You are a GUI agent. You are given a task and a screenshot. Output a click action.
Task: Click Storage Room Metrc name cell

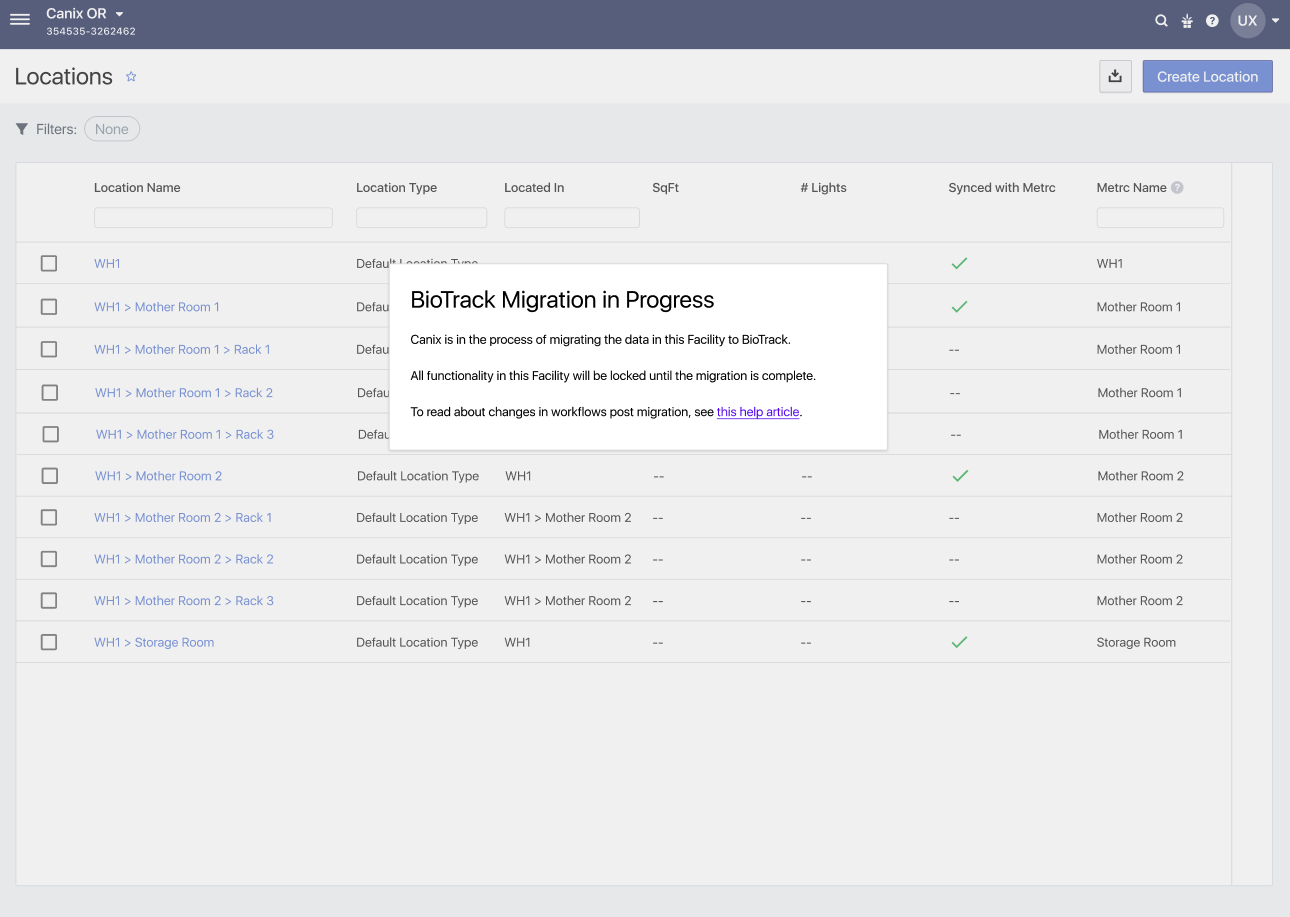pyautogui.click(x=1136, y=642)
